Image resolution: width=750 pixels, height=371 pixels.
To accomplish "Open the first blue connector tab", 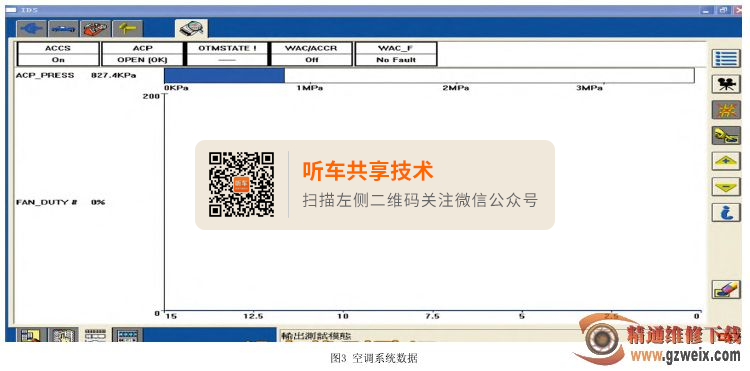I will coord(32,29).
